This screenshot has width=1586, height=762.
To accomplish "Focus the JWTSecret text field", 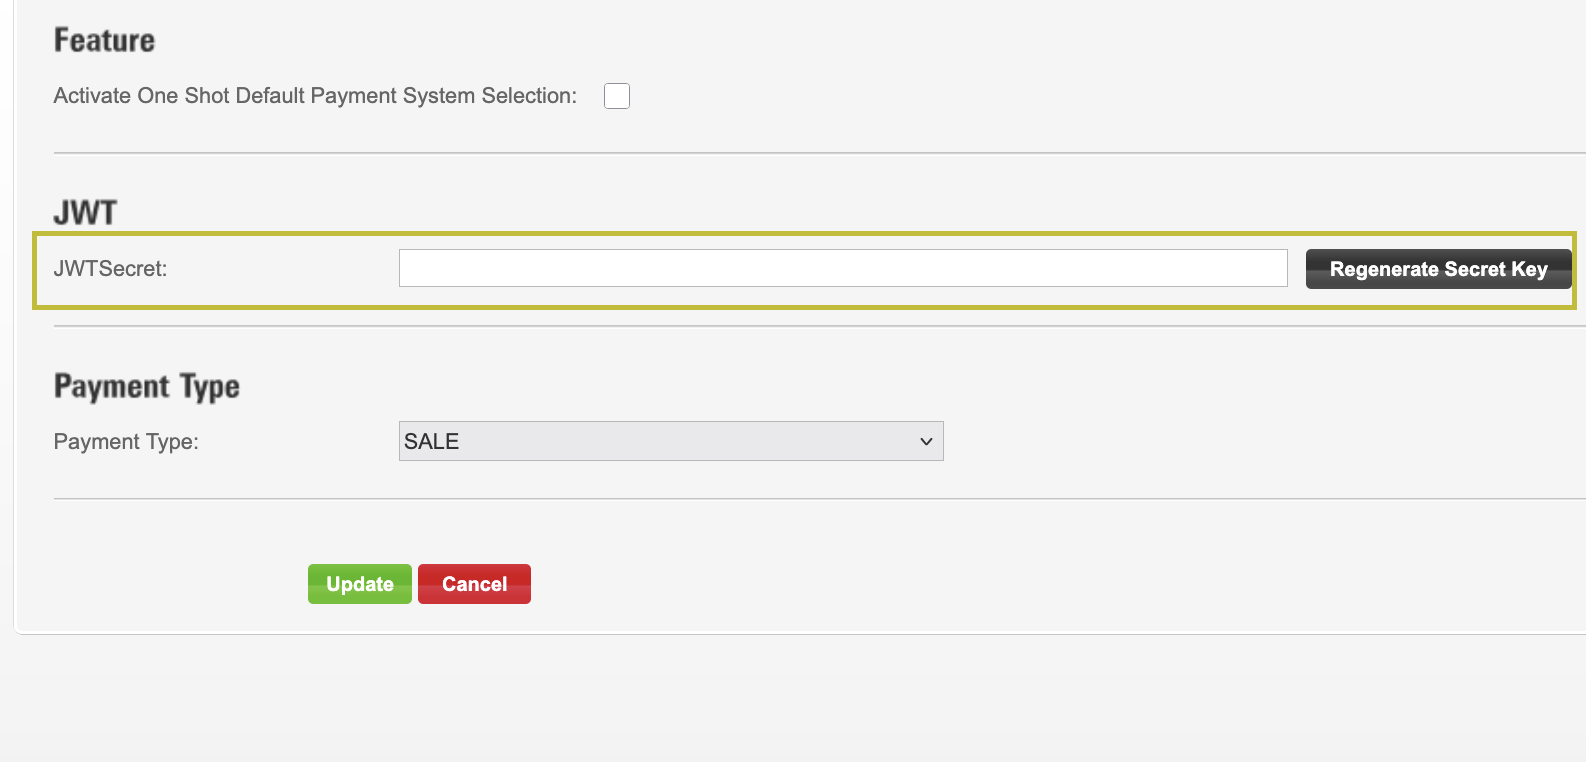I will point(842,268).
